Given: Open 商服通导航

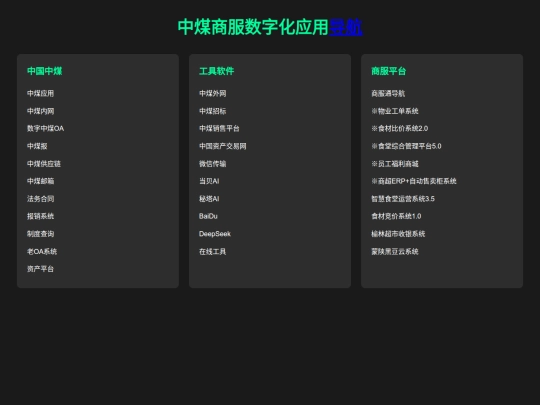Looking at the screenshot, I should tap(388, 93).
